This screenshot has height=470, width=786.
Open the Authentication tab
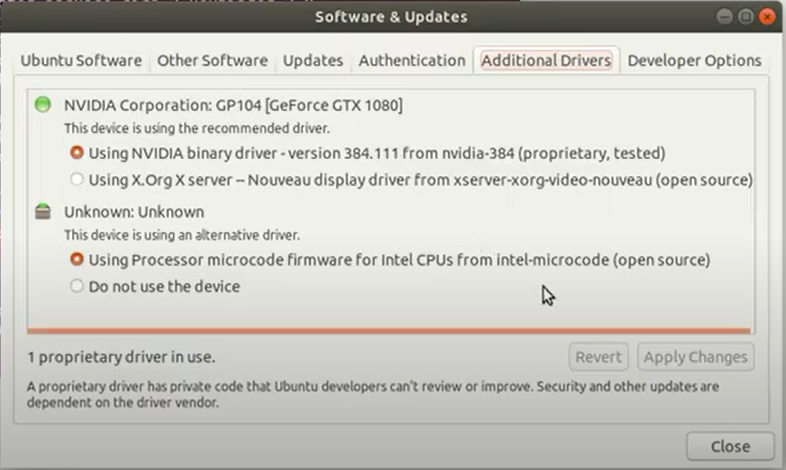point(412,61)
